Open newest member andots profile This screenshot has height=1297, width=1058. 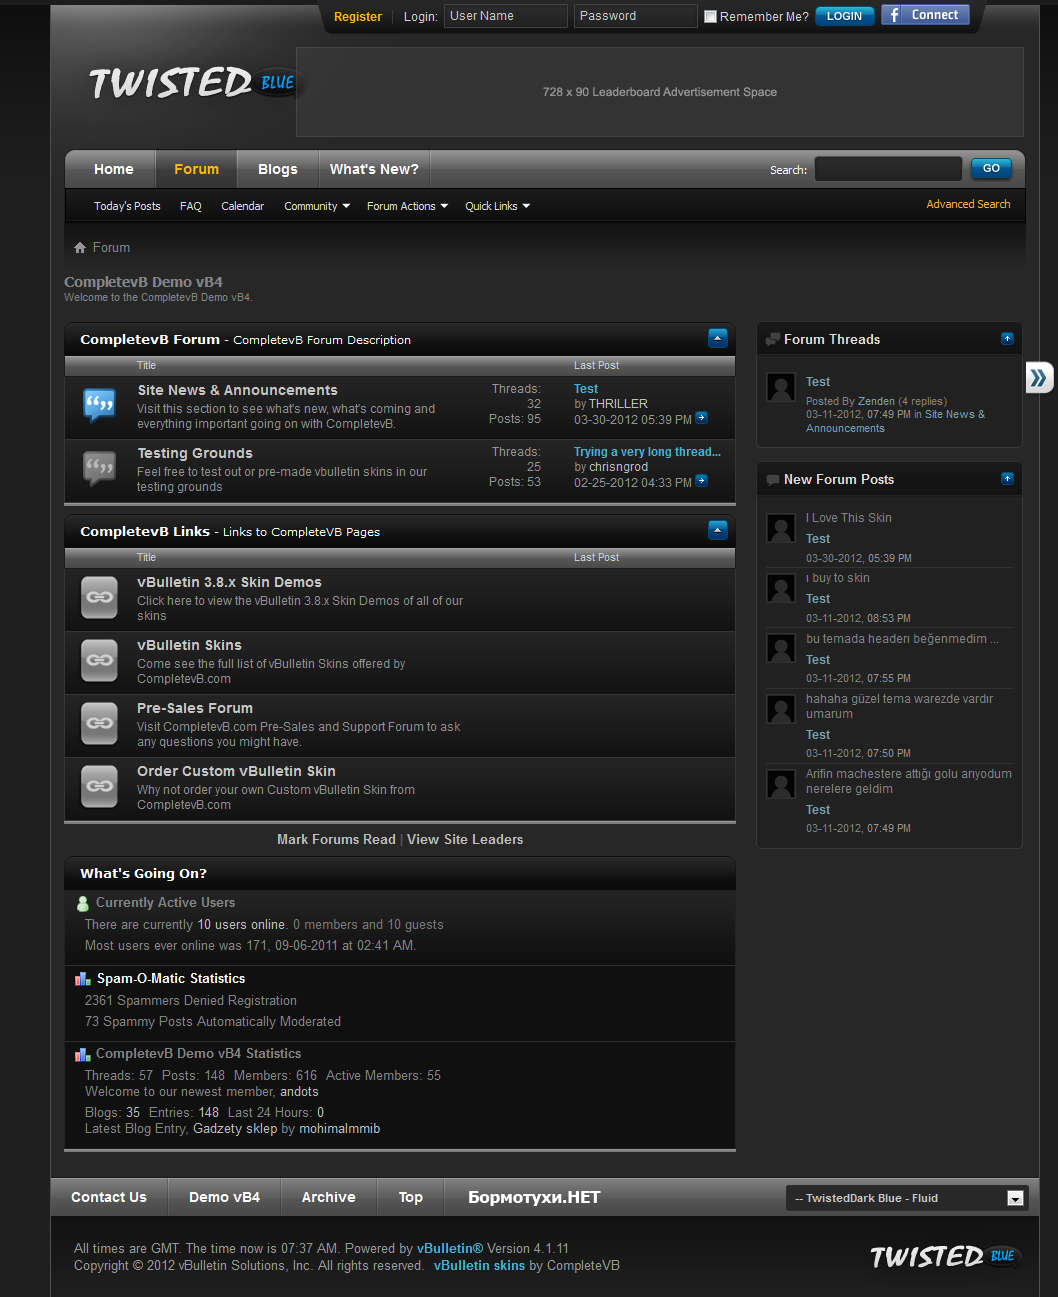(x=299, y=1092)
